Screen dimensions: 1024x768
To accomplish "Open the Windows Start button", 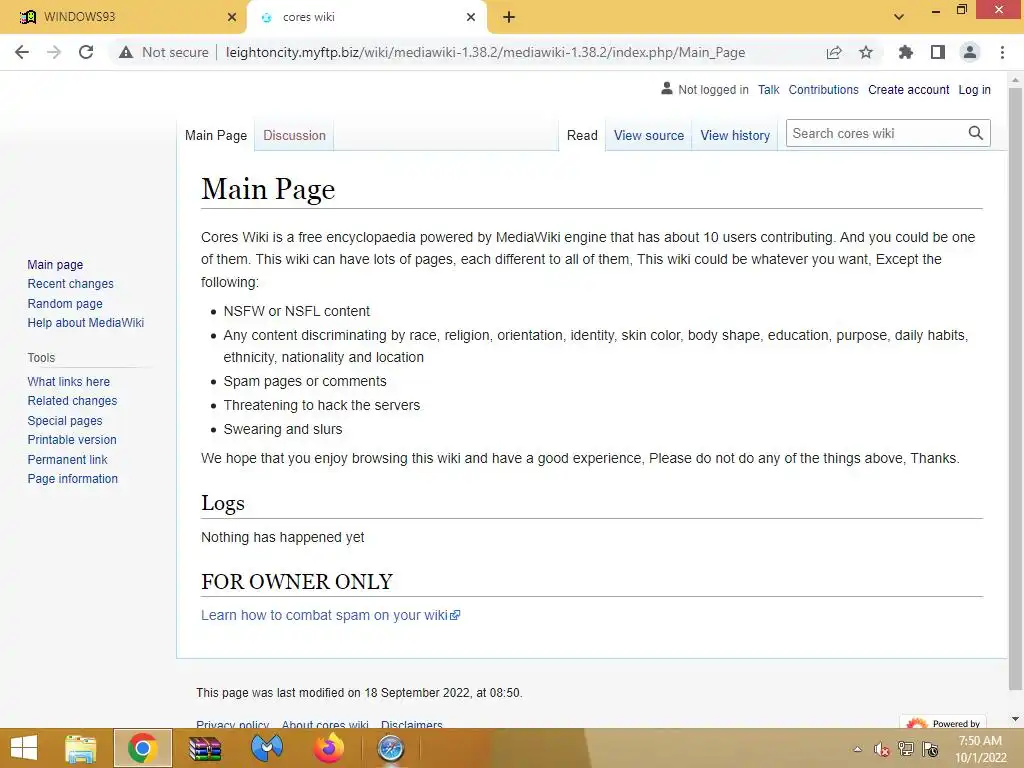I will [24, 748].
